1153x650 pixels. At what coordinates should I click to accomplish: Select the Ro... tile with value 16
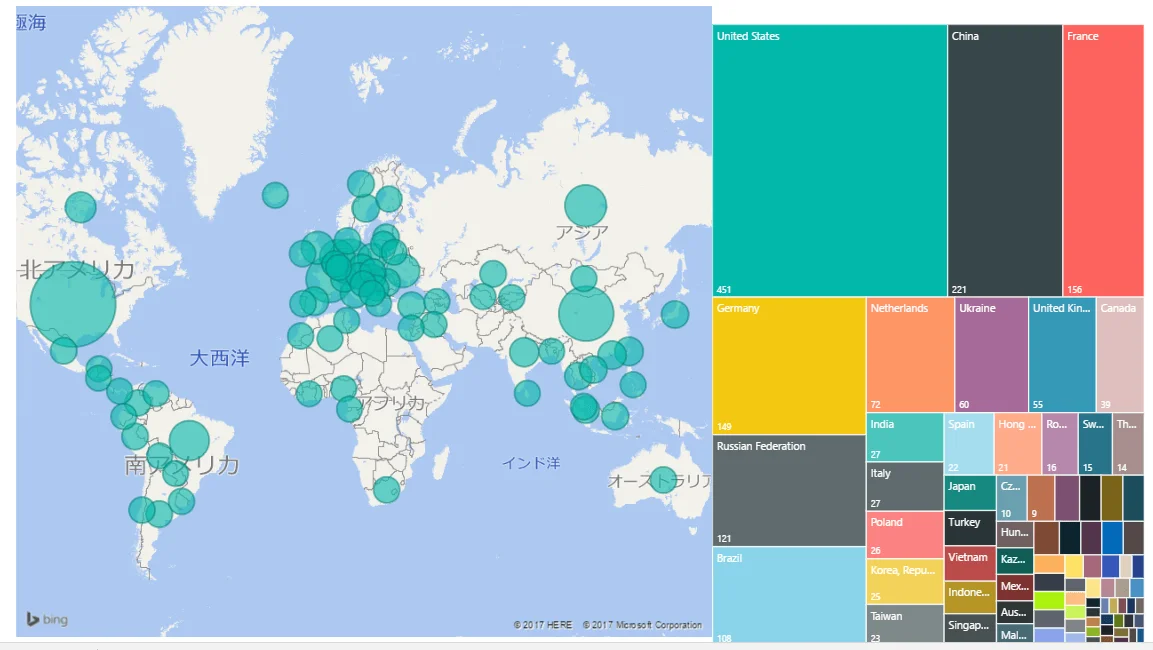pos(1060,443)
